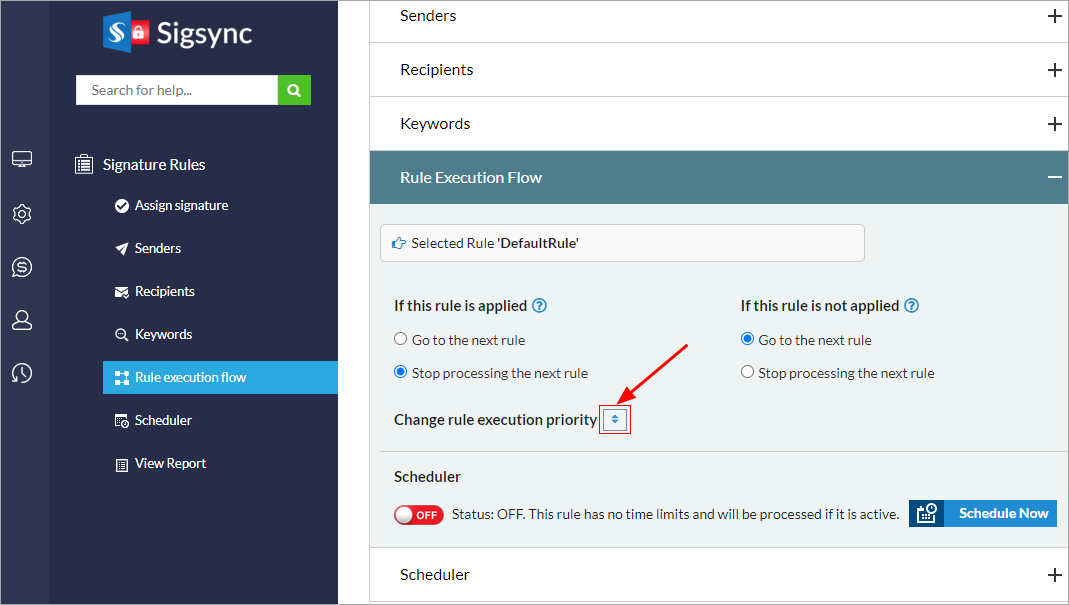Screen dimensions: 1069x605
Task: Open the user profile icon in left rail
Action: coord(22,320)
